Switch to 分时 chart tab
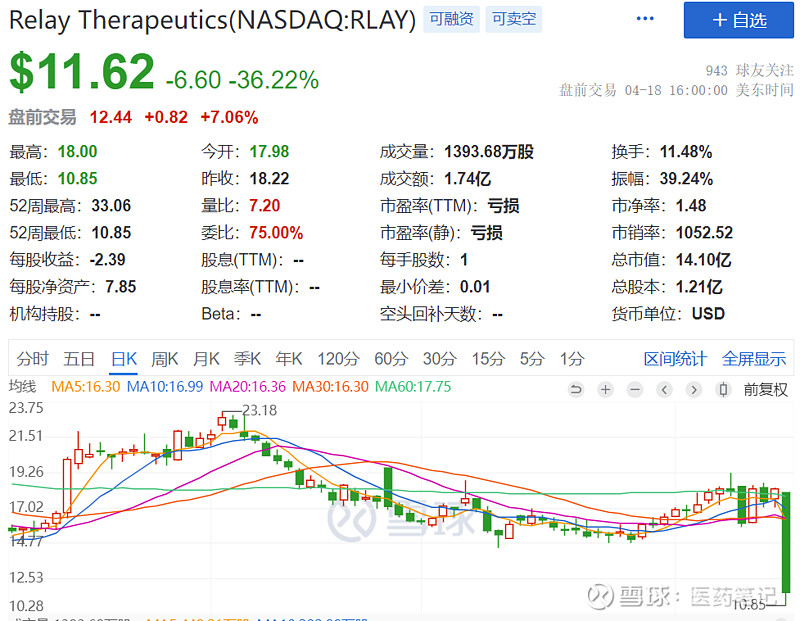Image resolution: width=800 pixels, height=621 pixels. pyautogui.click(x=32, y=359)
